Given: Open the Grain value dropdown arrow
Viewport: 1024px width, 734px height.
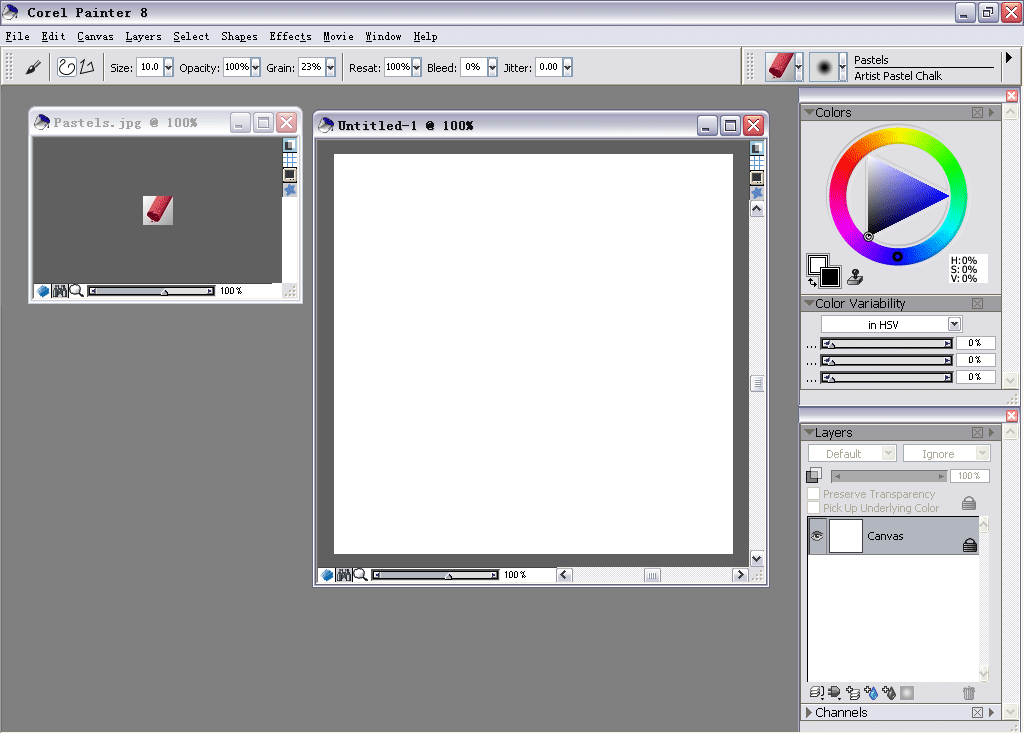Looking at the screenshot, I should coord(330,67).
